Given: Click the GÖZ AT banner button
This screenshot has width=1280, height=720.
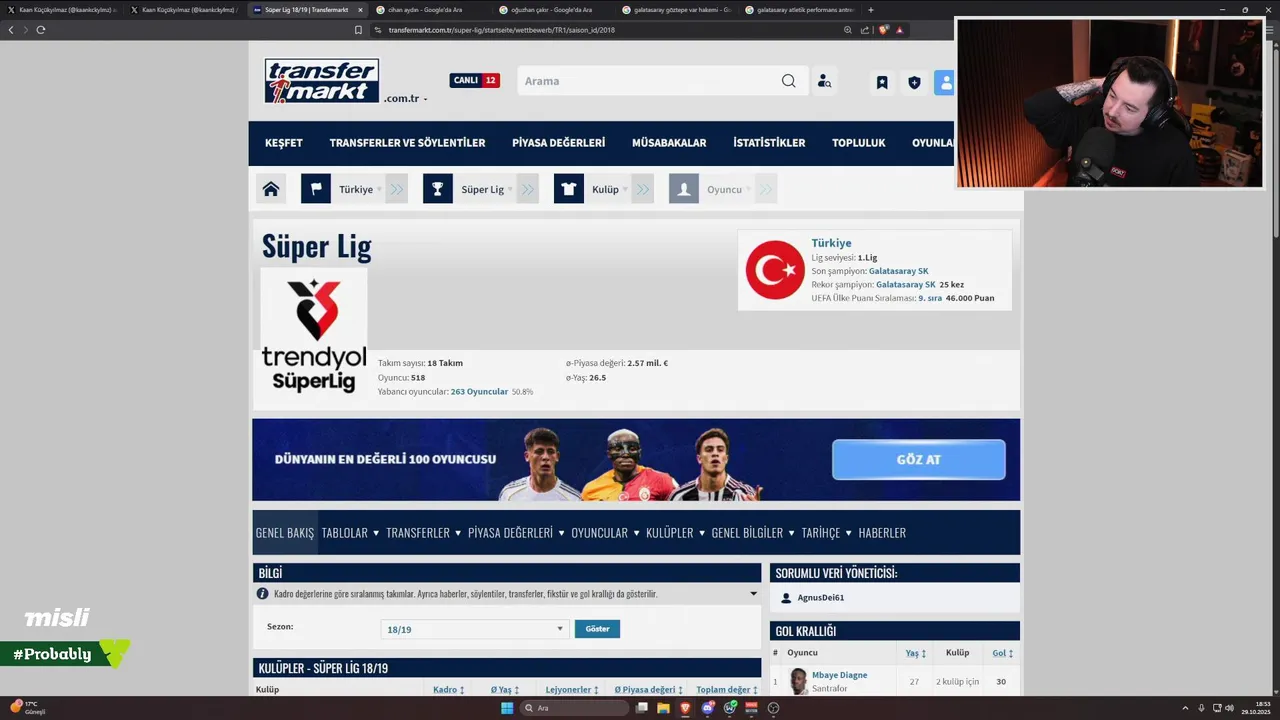Looking at the screenshot, I should tap(918, 460).
